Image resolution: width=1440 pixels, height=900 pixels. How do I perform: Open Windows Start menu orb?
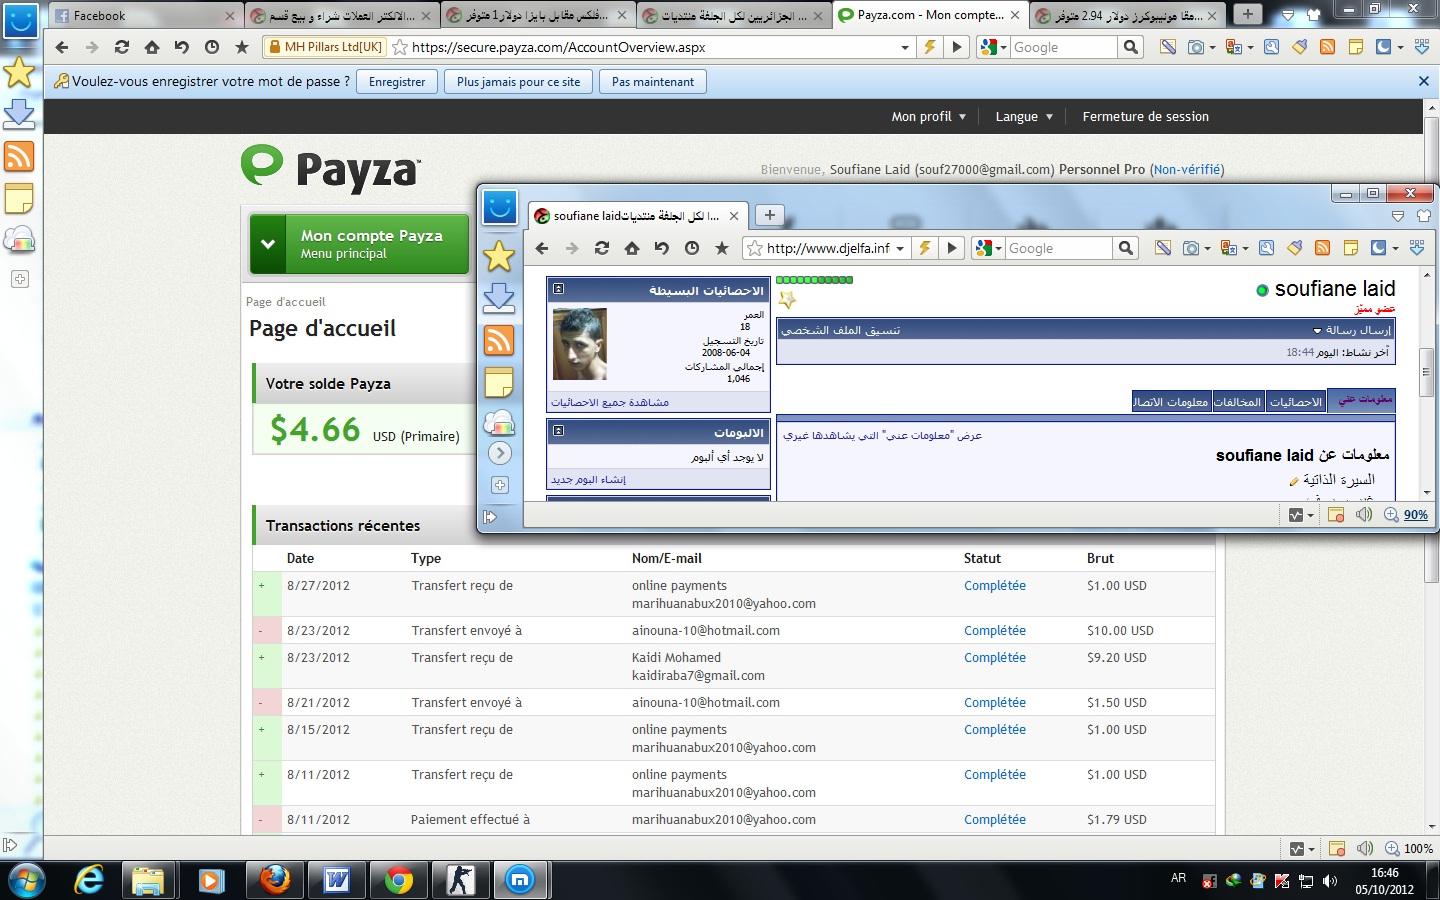pyautogui.click(x=27, y=880)
